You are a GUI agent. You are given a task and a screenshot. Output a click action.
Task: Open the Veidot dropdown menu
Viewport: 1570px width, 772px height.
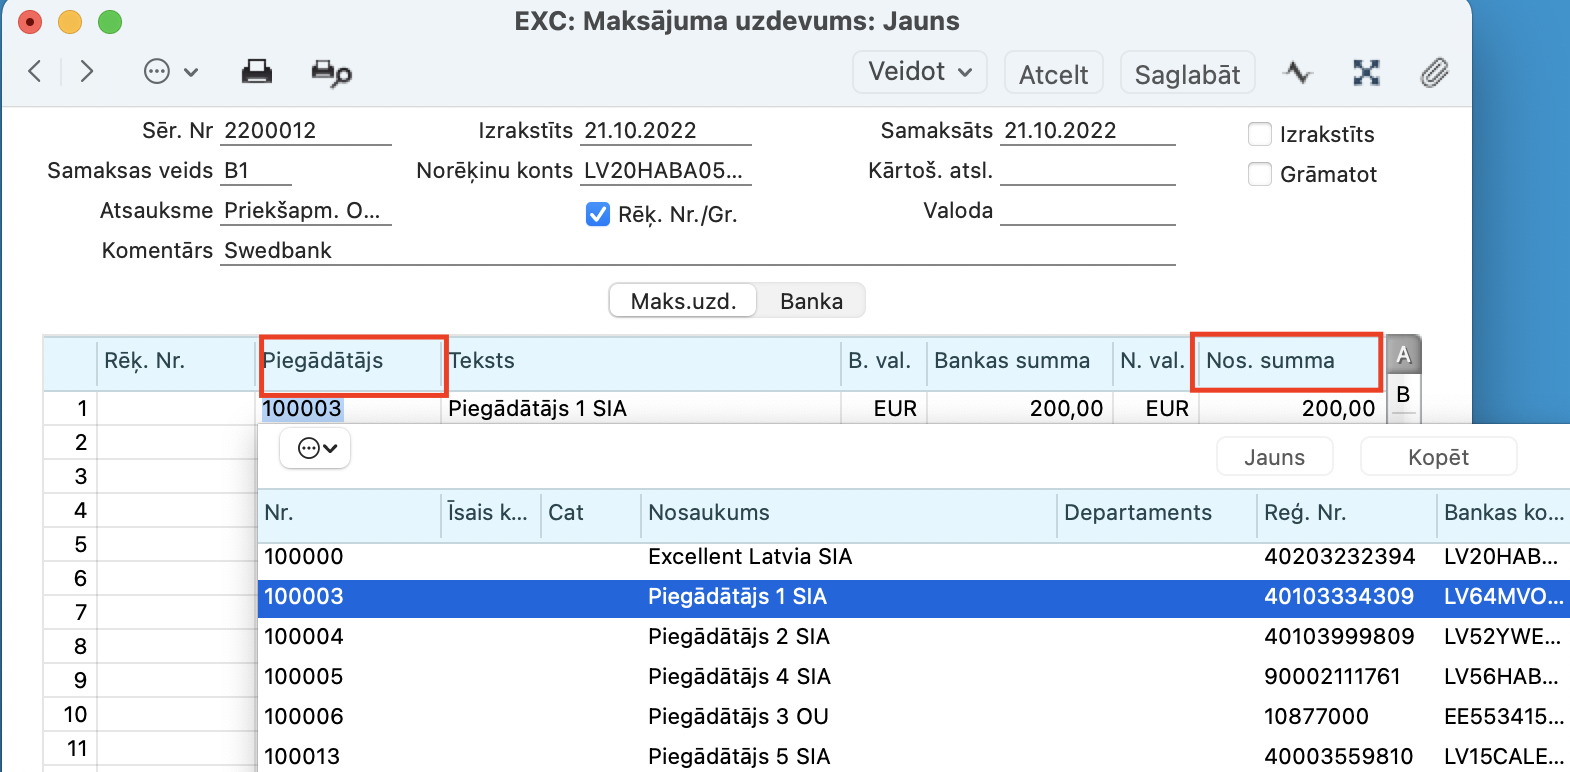coord(919,72)
